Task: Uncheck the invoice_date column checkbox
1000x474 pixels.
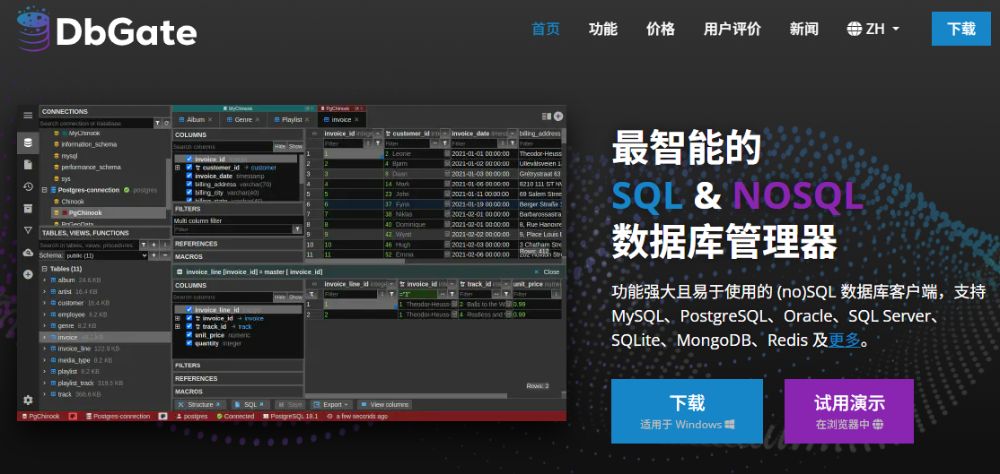Action: pyautogui.click(x=189, y=175)
